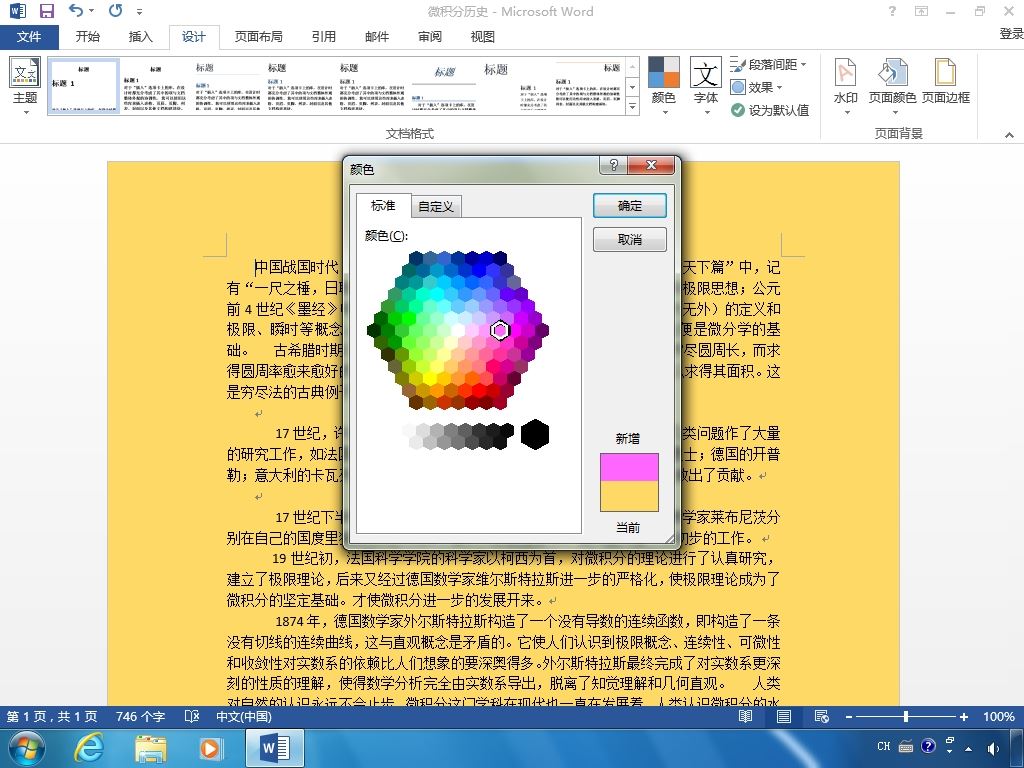Click the 746 个字 word count

(x=140, y=716)
